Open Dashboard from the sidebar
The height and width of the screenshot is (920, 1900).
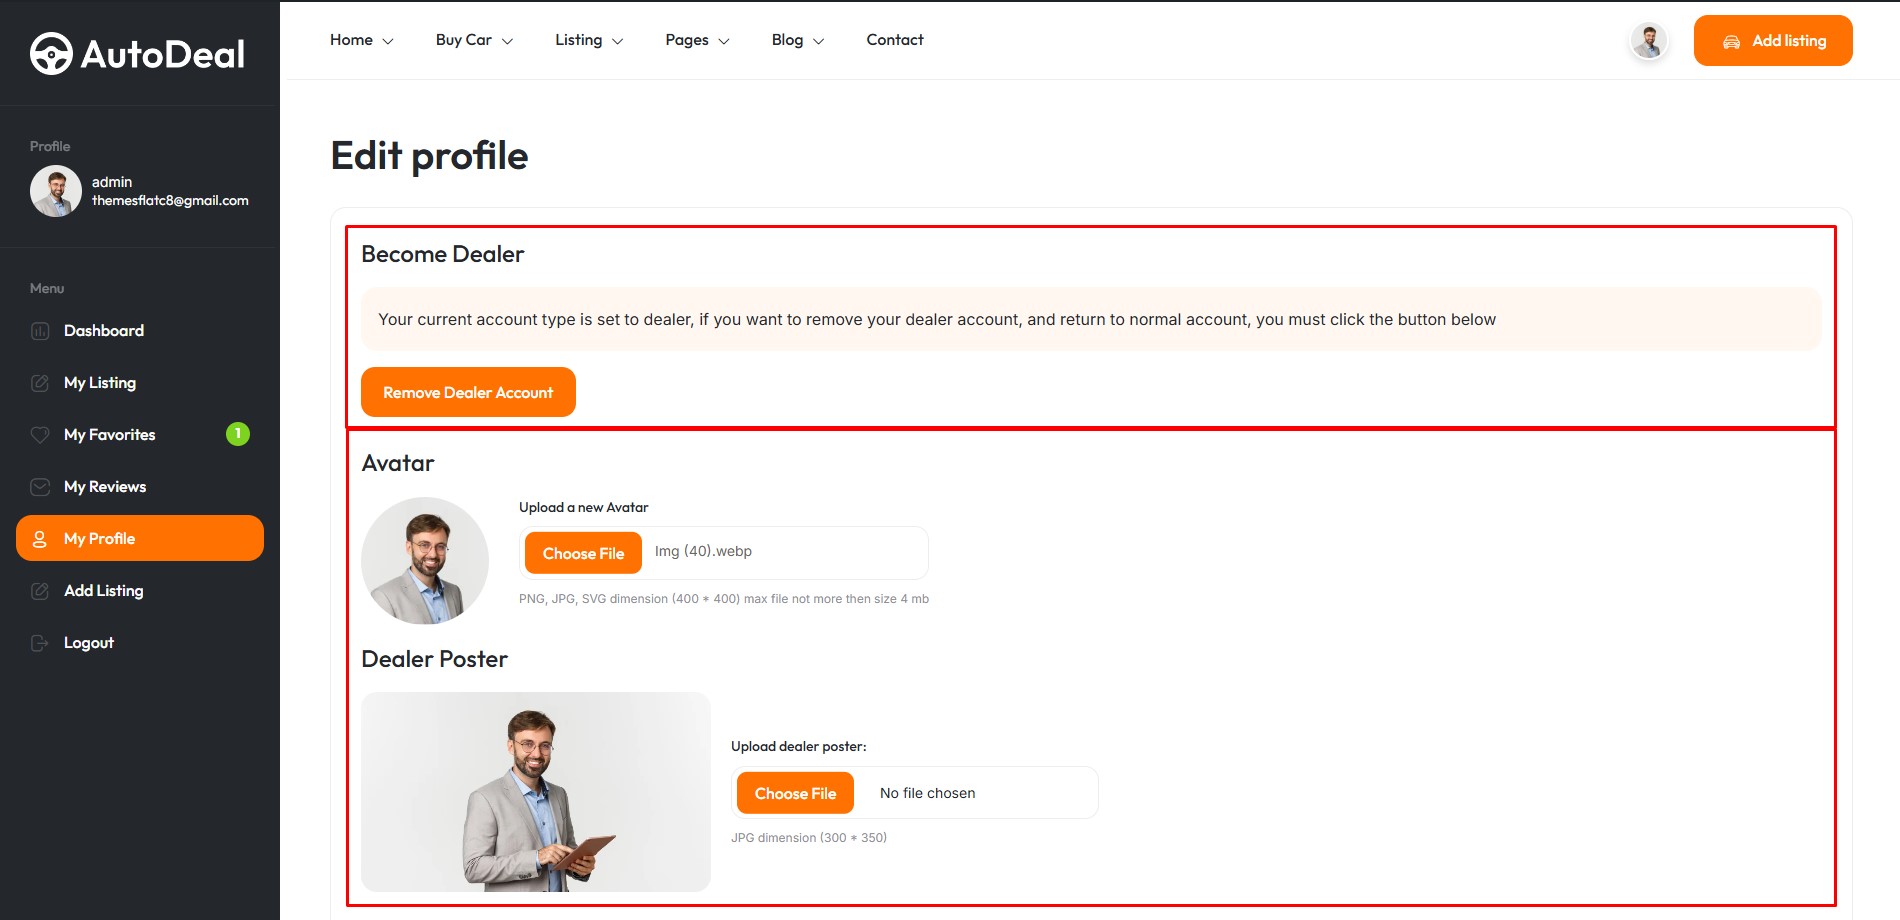(140, 331)
